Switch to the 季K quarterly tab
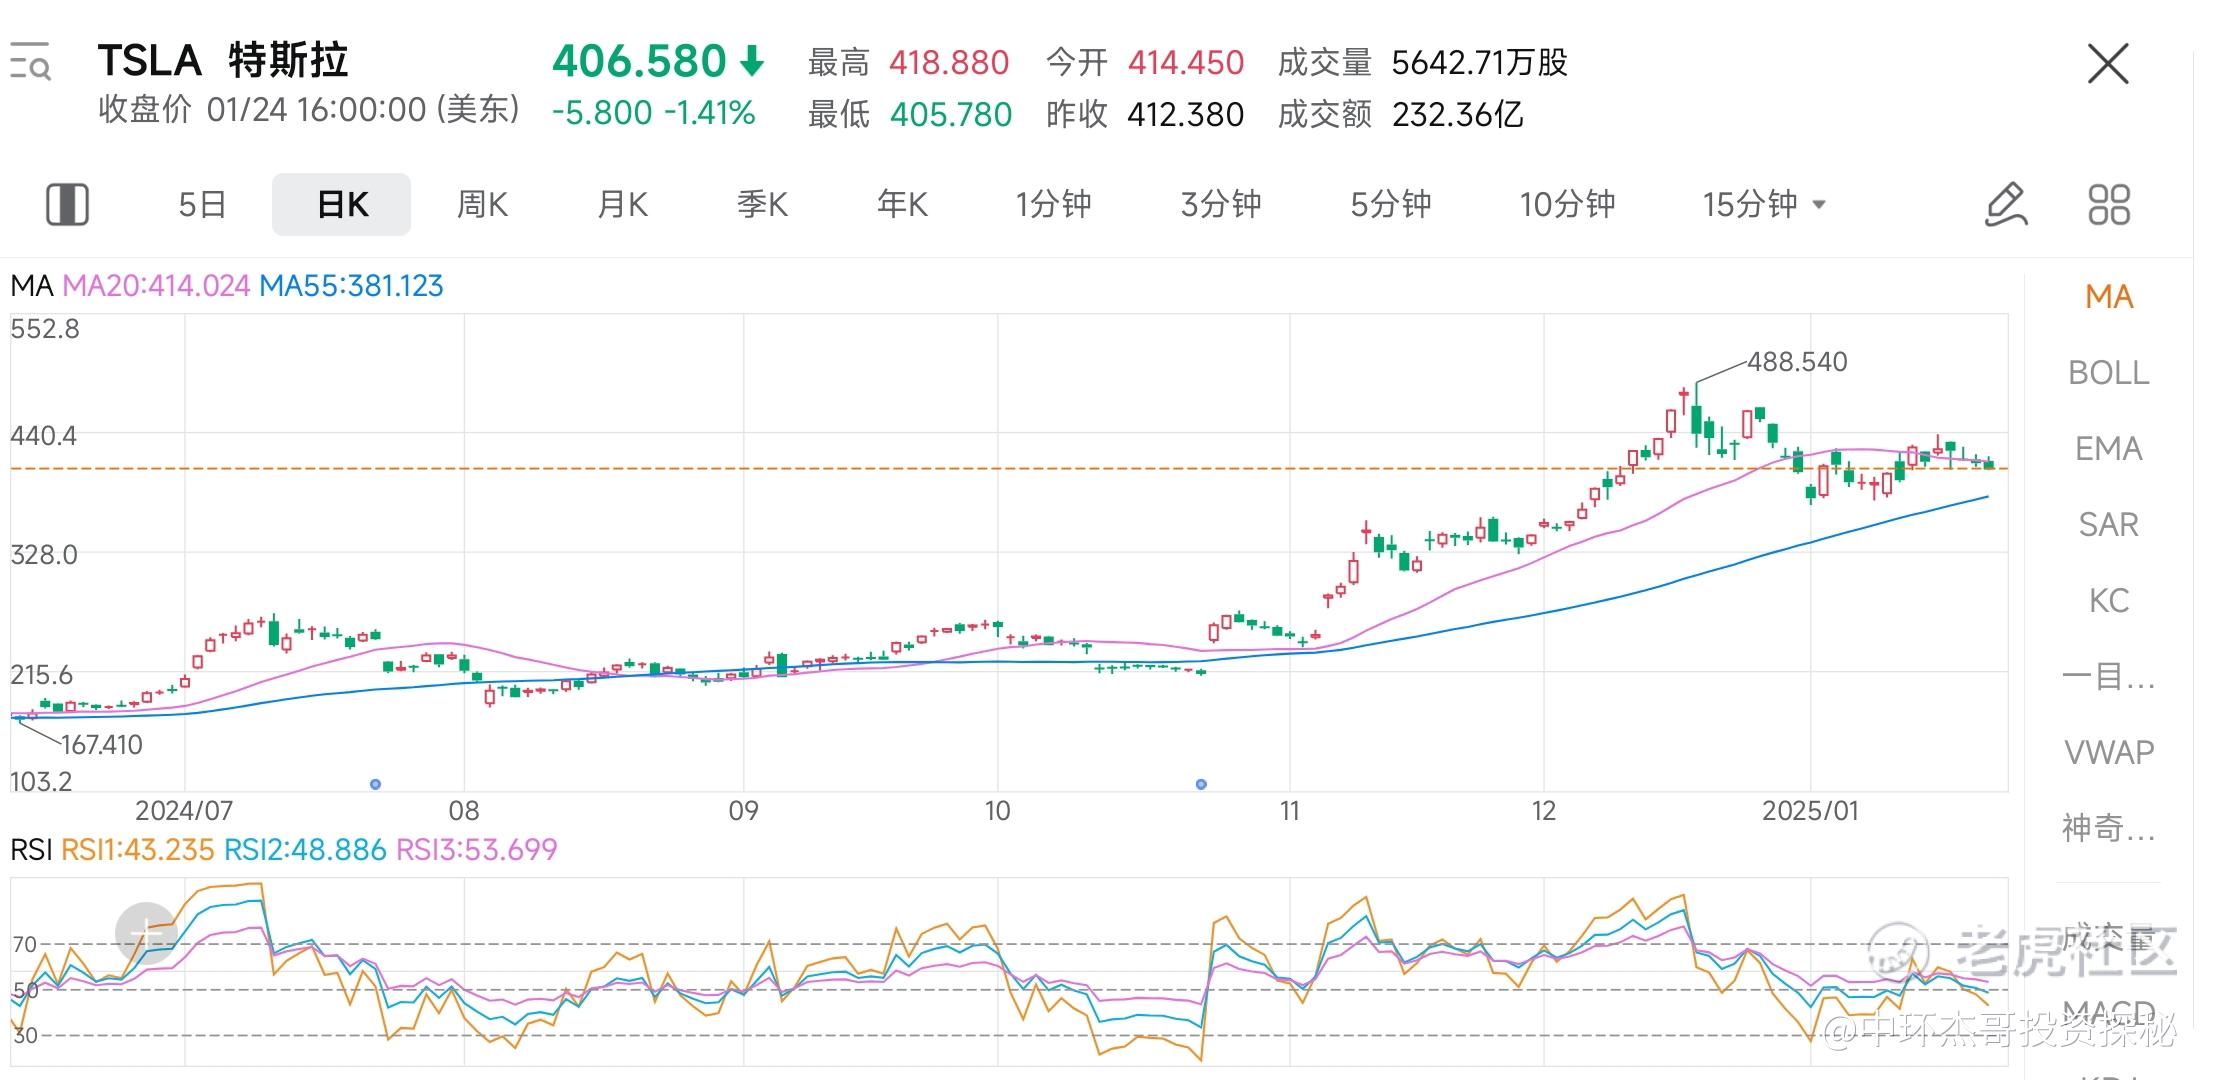Viewport: 2221px width, 1080px height. pos(762,204)
